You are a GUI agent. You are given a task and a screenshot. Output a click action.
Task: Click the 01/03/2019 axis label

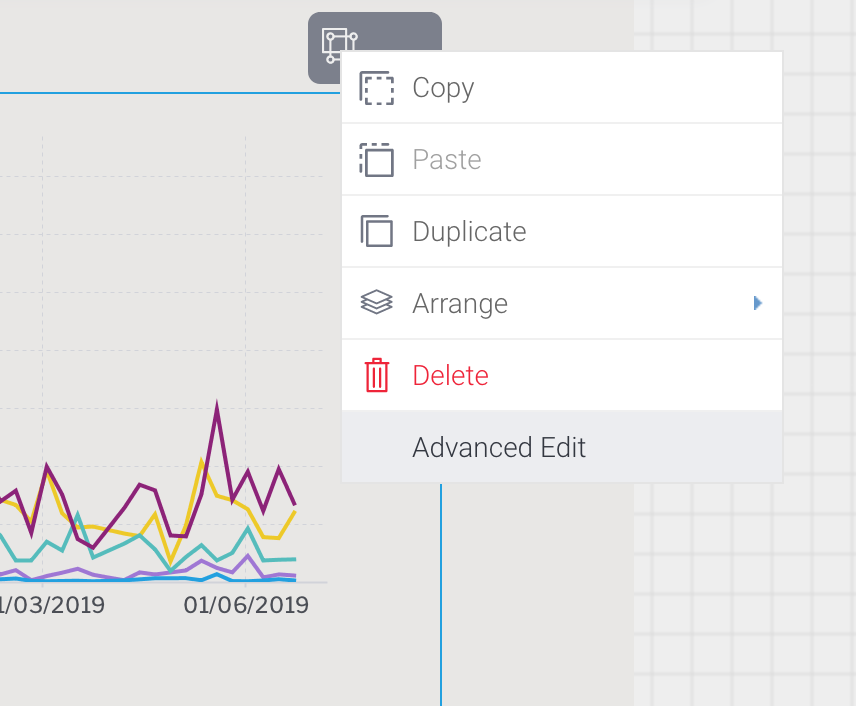pyautogui.click(x=52, y=606)
